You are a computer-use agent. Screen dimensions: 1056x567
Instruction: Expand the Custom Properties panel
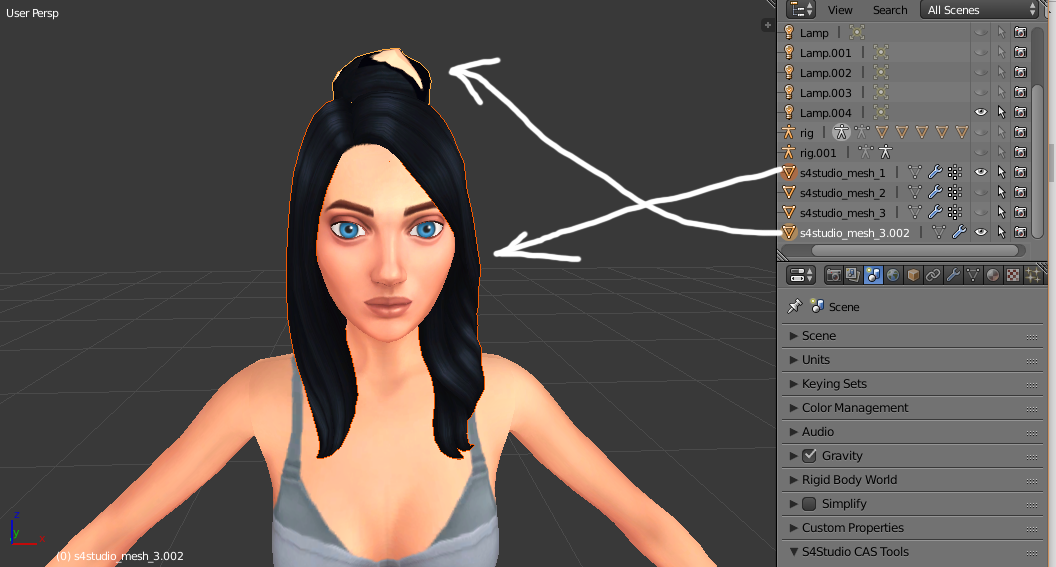[x=793, y=528]
